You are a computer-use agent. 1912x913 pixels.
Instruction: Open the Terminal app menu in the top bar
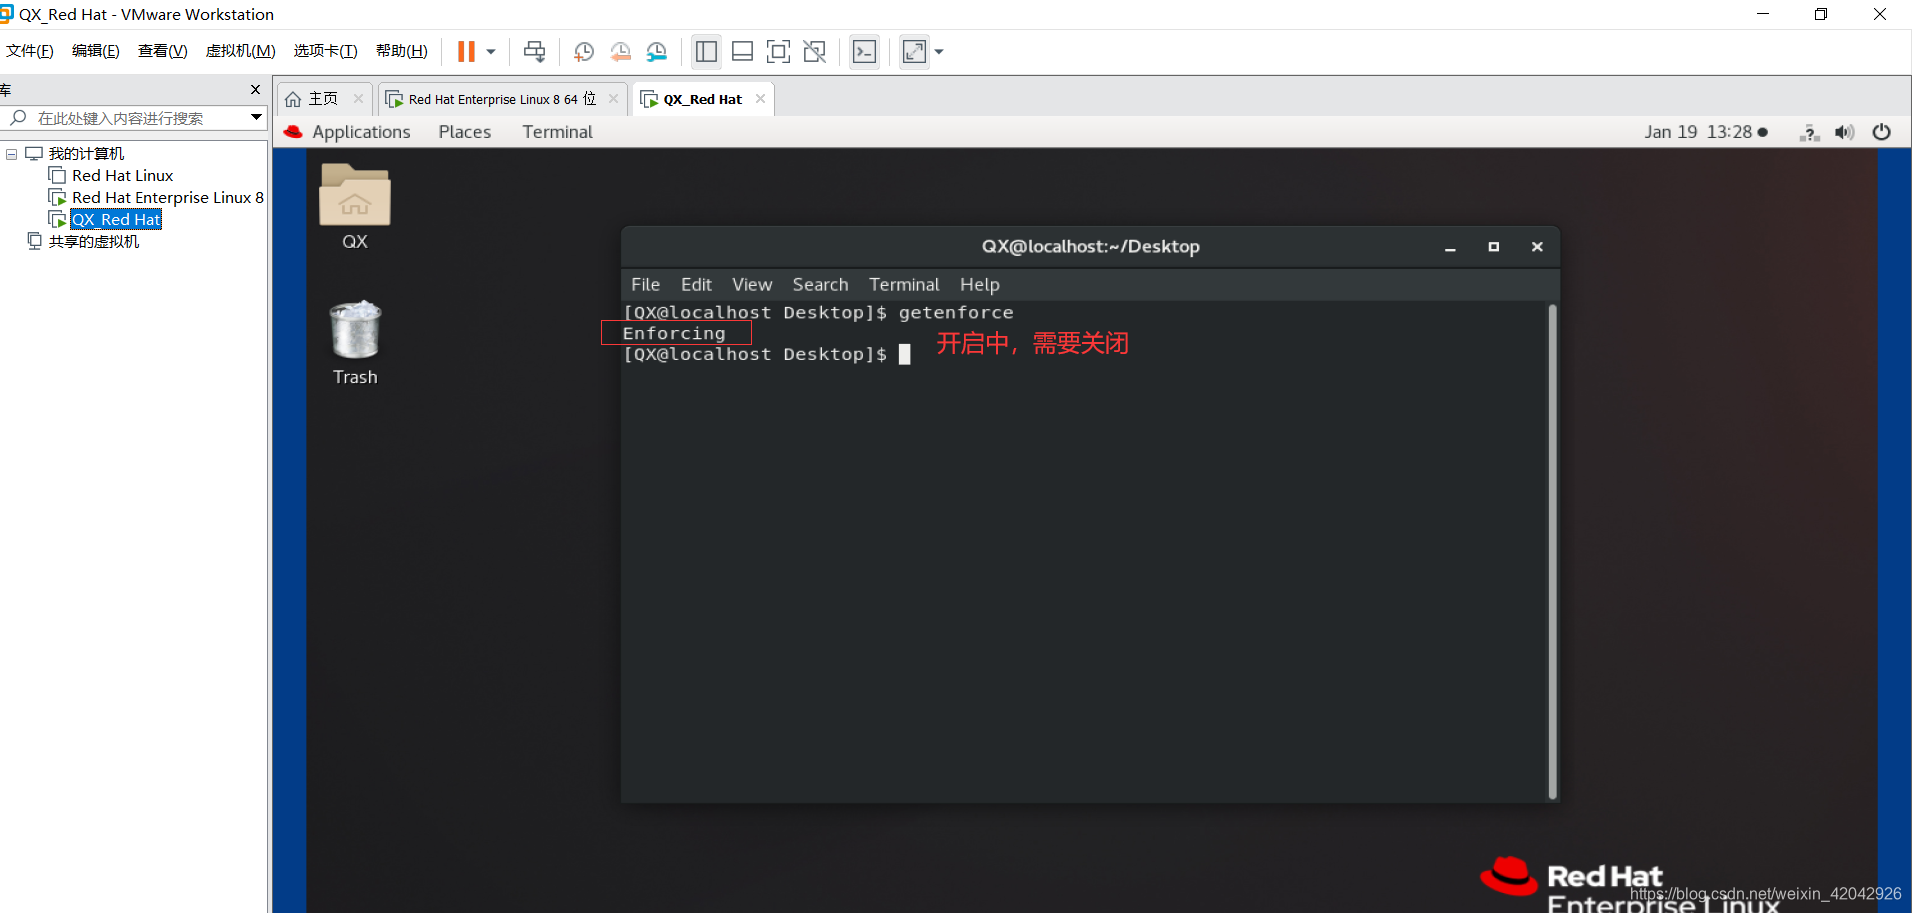[x=557, y=132]
